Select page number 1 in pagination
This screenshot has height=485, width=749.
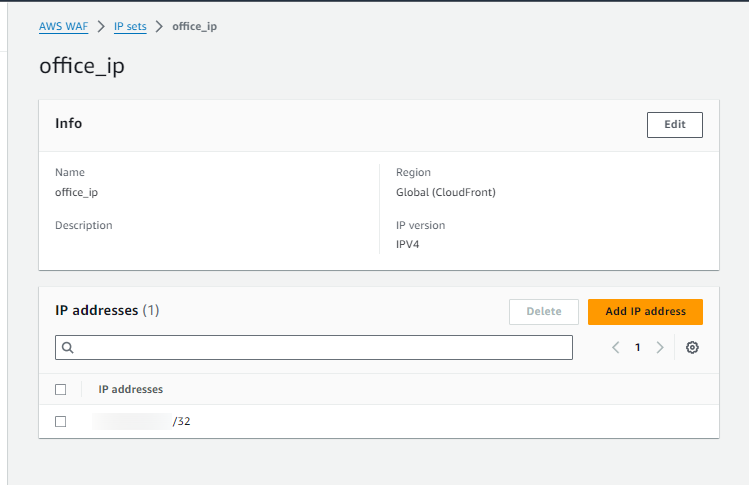638,348
